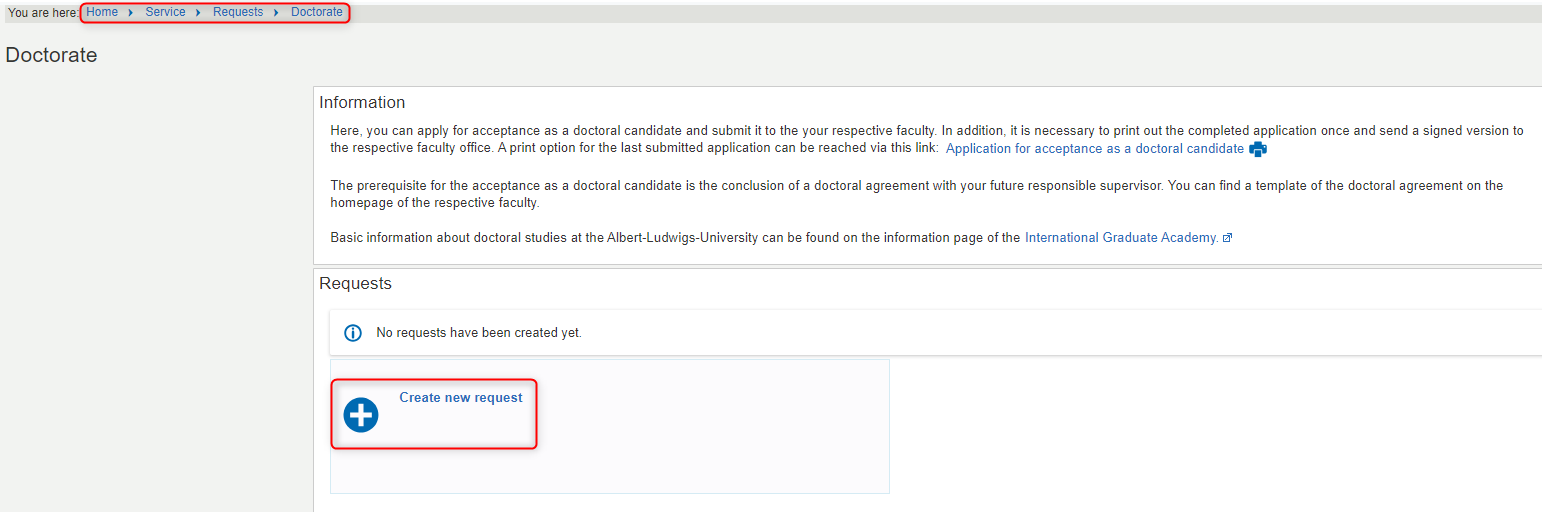This screenshot has width=1542, height=512.
Task: Open Service from the breadcrumb trail
Action: (x=165, y=12)
